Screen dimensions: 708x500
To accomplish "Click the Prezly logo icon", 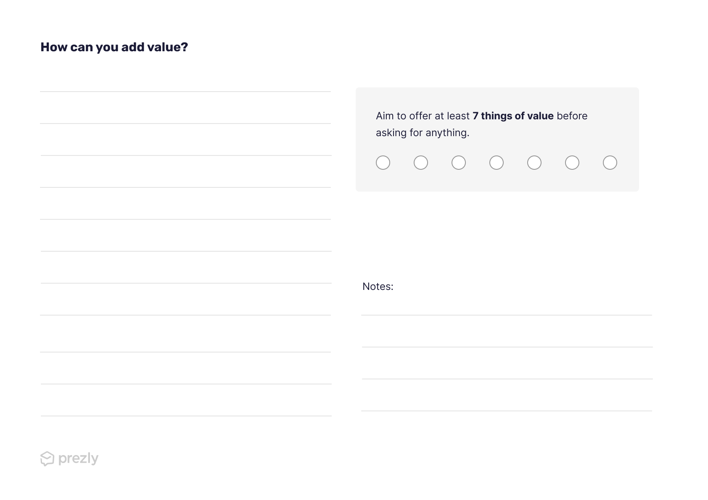I will tap(47, 458).
